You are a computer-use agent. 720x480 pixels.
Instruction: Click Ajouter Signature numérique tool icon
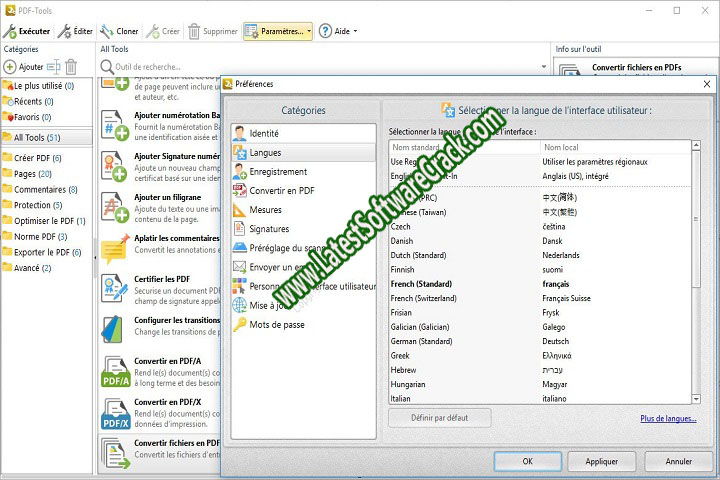coord(114,166)
